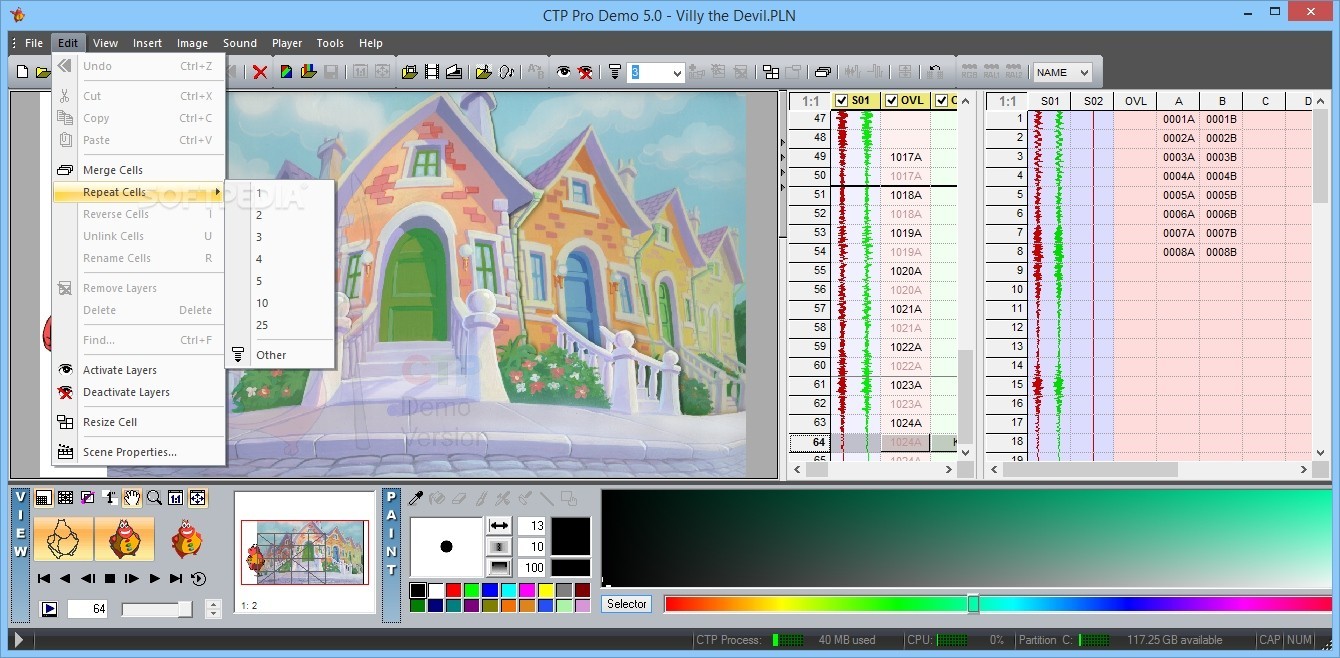Click the hue spectrum slider handle
The height and width of the screenshot is (658, 1340).
coord(973,604)
